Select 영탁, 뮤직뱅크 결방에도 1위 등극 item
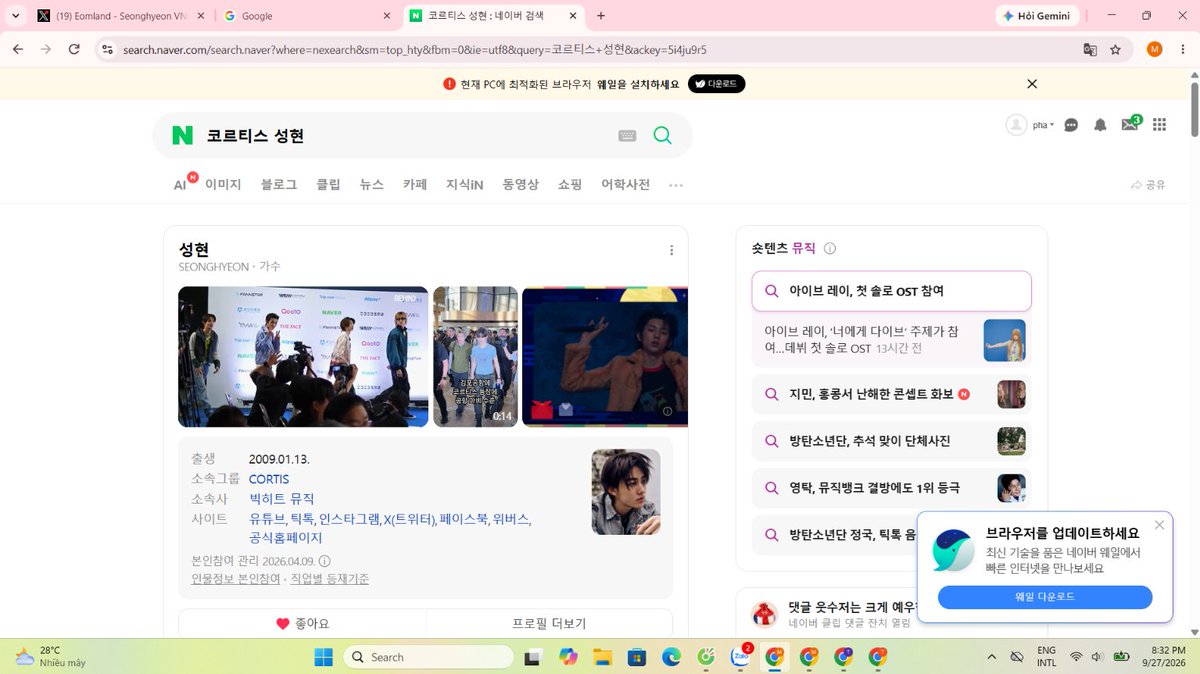This screenshot has height=674, width=1200. click(889, 488)
